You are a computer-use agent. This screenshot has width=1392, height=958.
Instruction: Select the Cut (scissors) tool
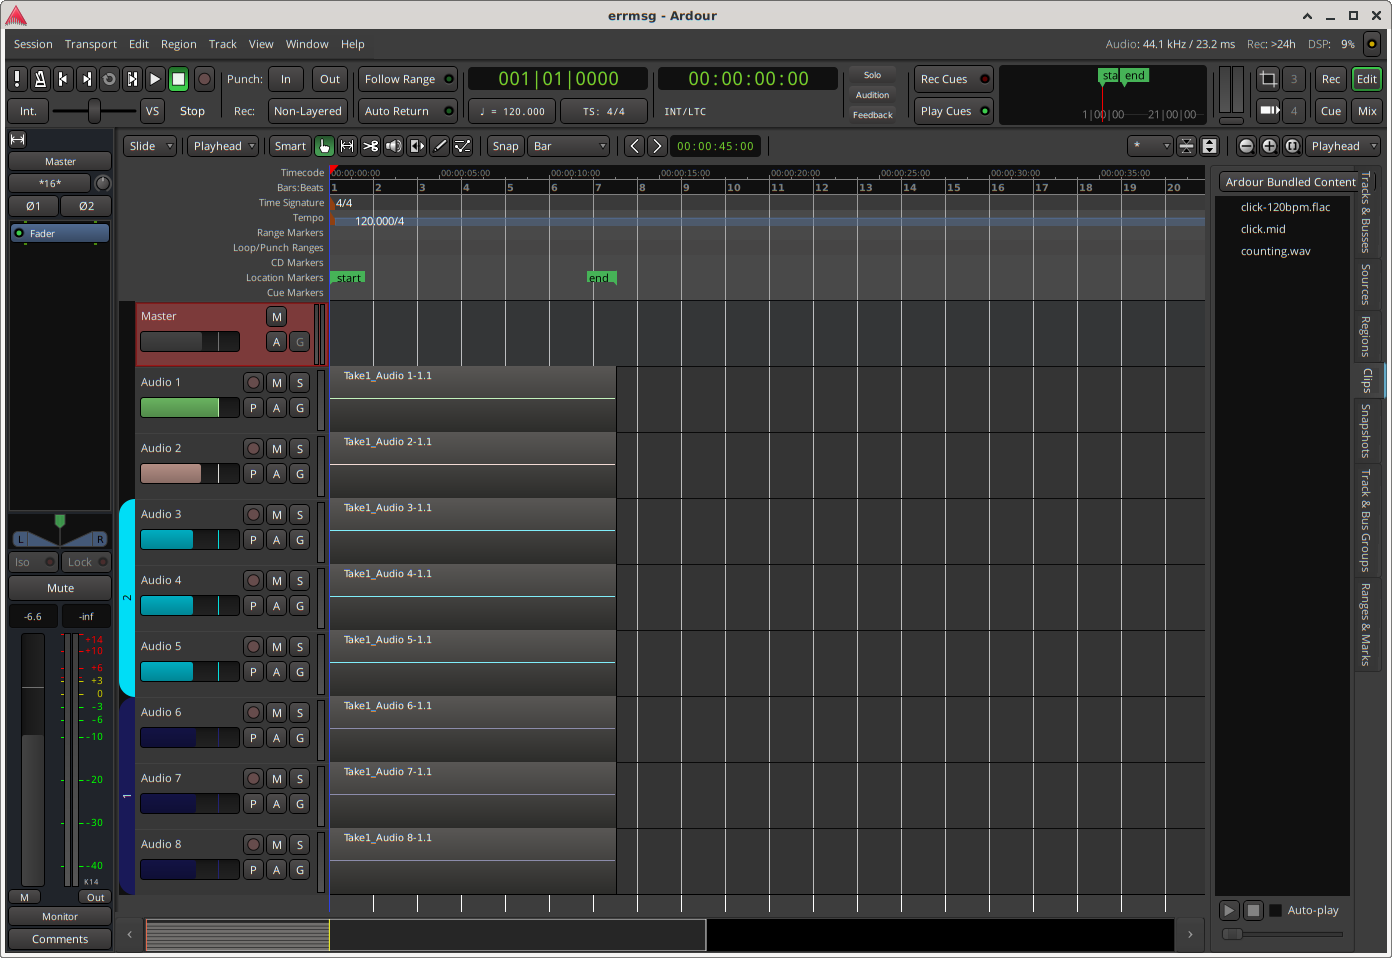pyautogui.click(x=370, y=146)
